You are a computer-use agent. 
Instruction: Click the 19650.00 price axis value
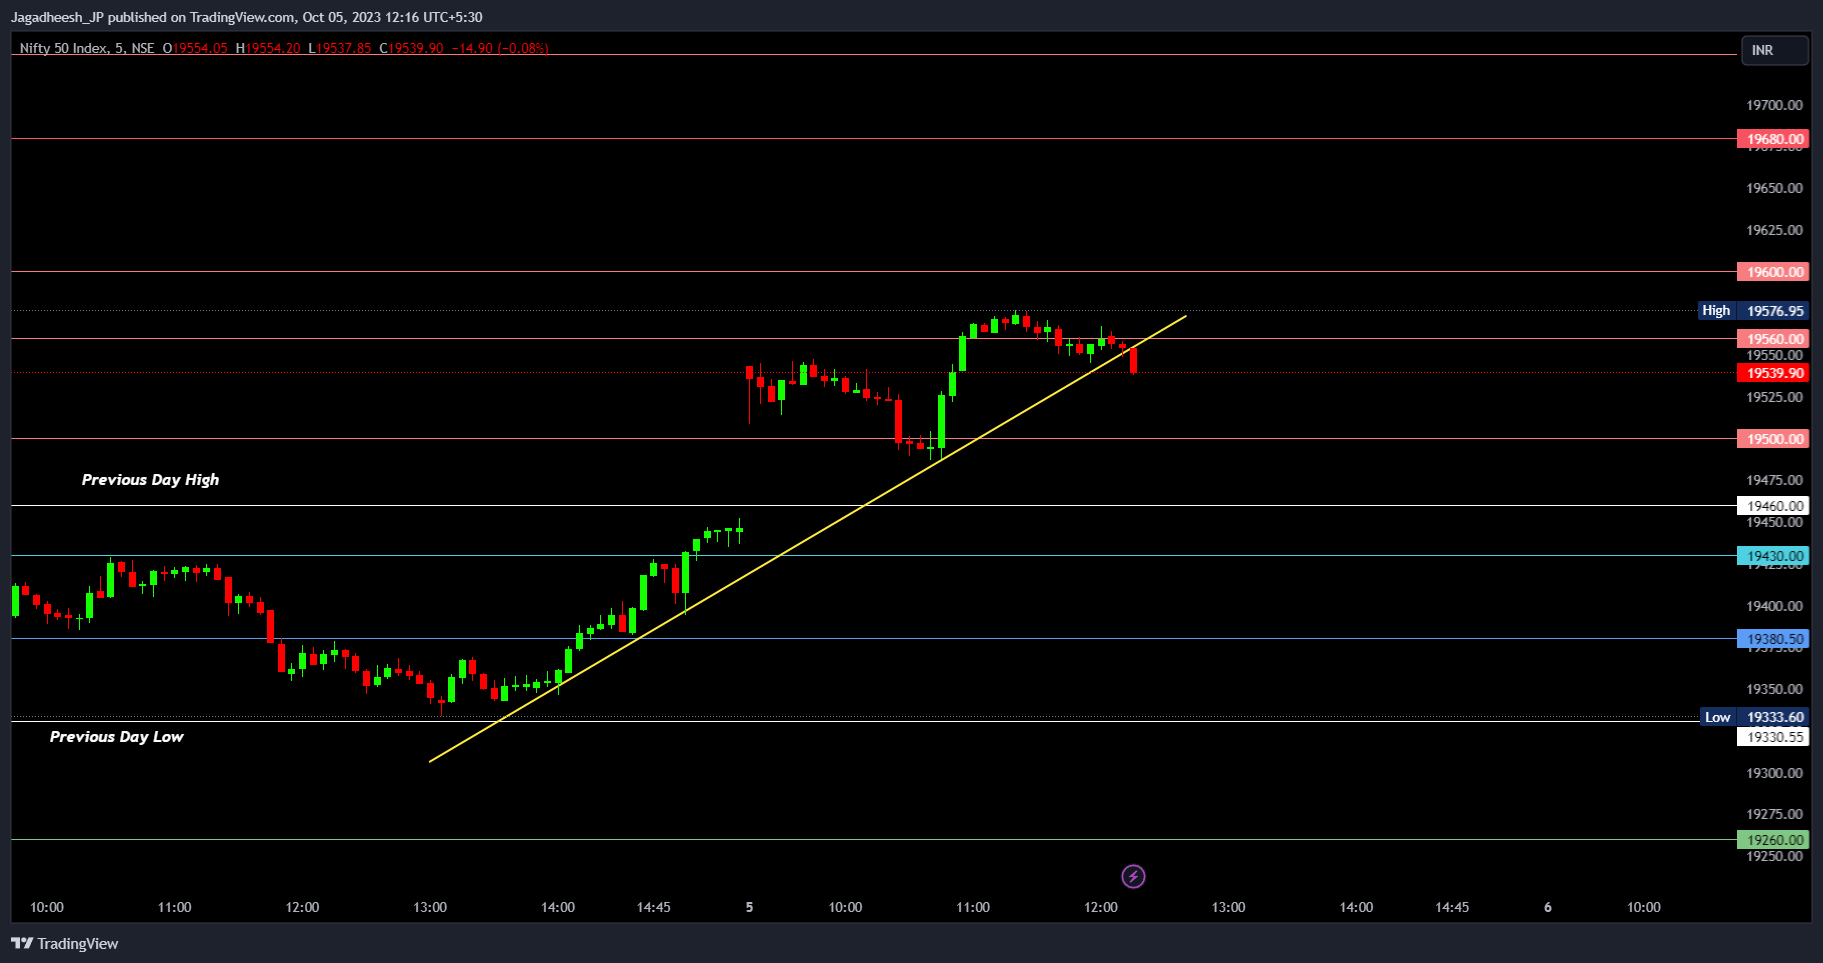click(1774, 188)
